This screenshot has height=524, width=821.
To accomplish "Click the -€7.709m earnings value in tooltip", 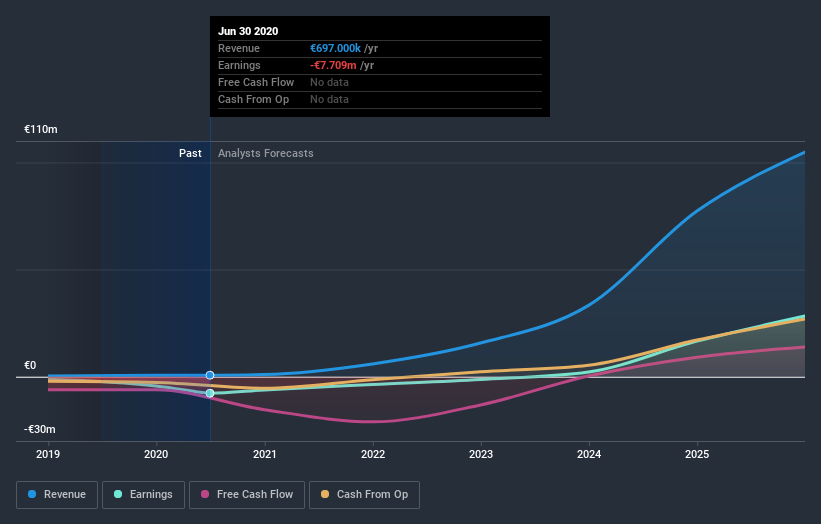I will (333, 65).
